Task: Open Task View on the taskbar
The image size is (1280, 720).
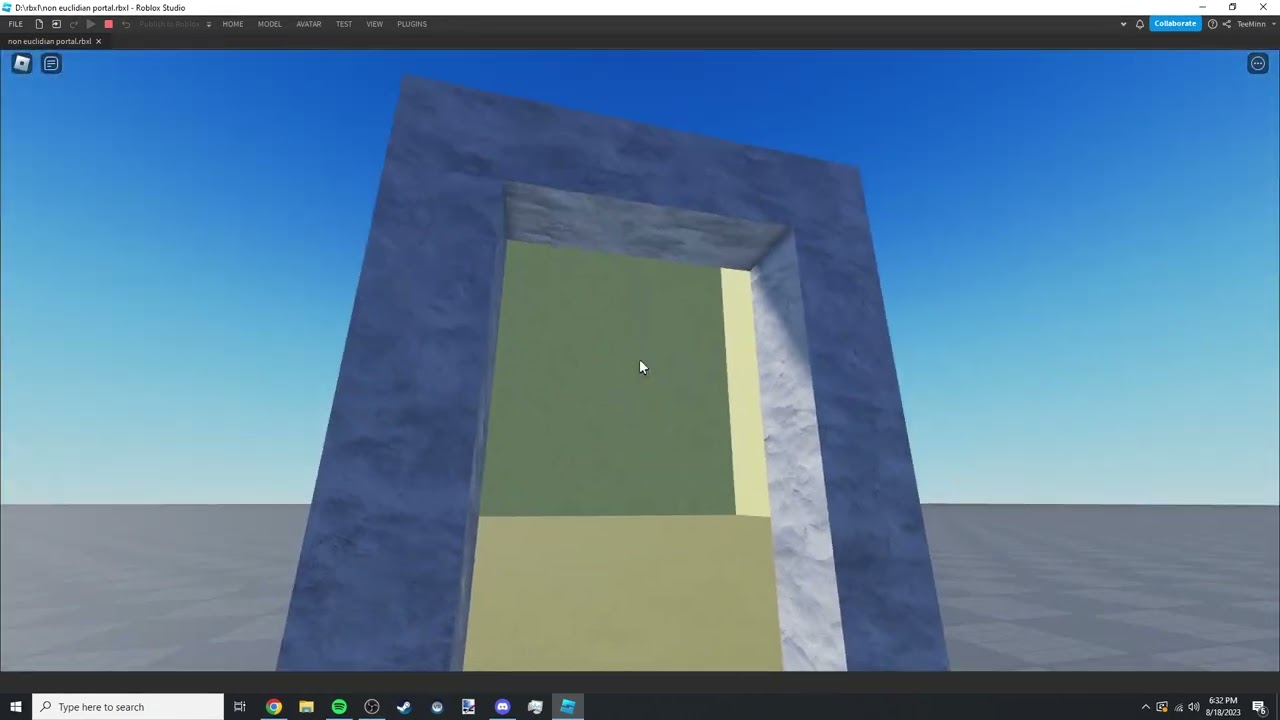Action: point(240,707)
